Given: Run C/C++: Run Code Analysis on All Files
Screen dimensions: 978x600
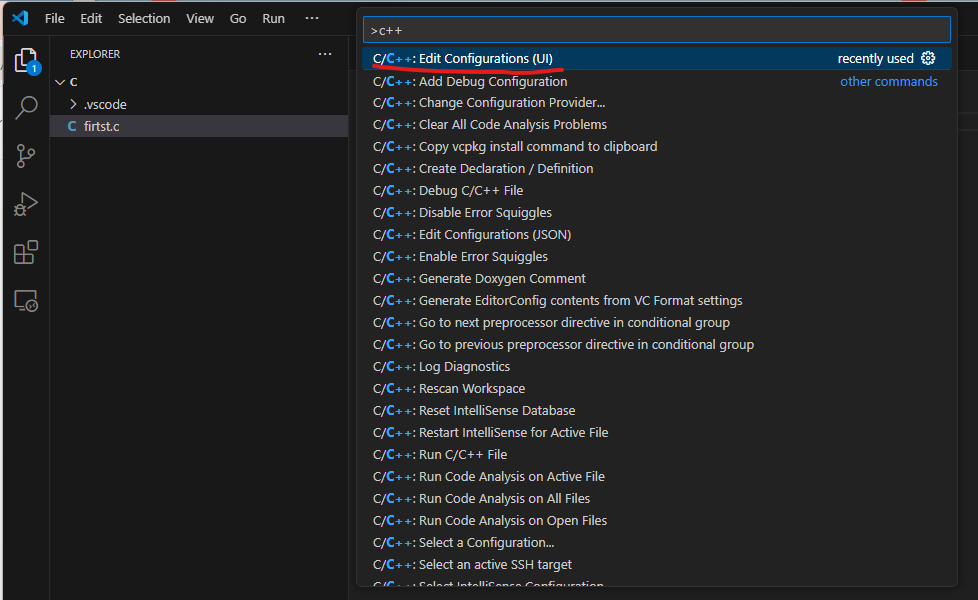Looking at the screenshot, I should coord(657,498).
